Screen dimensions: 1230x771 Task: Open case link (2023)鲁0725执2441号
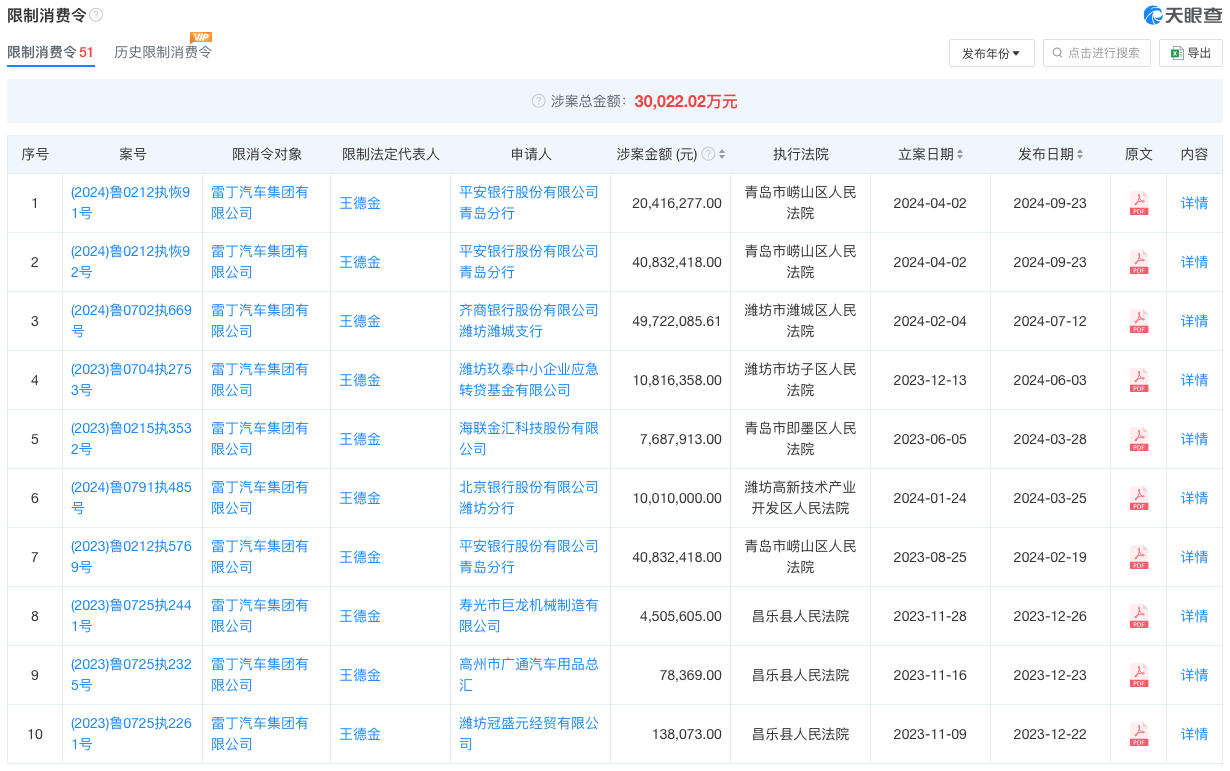131,616
